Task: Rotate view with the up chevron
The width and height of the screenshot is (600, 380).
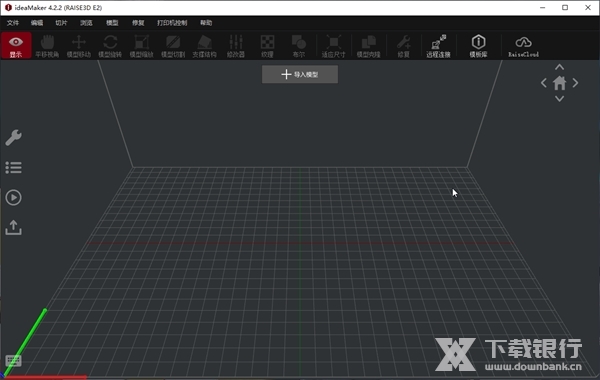Action: [559, 67]
